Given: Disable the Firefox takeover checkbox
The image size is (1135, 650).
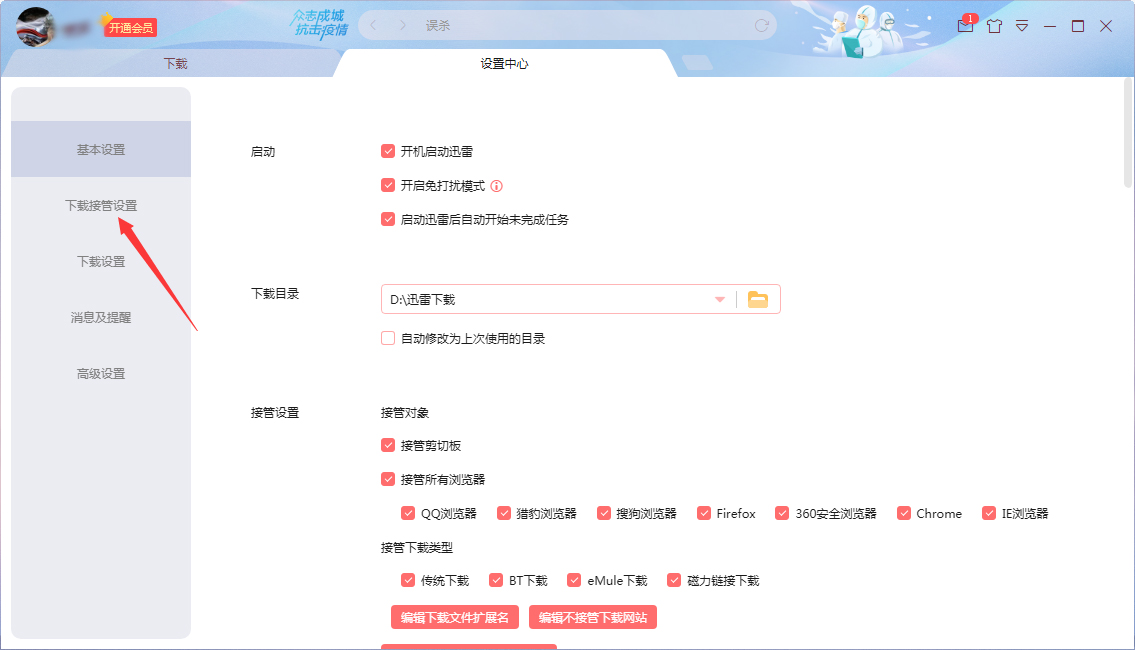Looking at the screenshot, I should [704, 513].
